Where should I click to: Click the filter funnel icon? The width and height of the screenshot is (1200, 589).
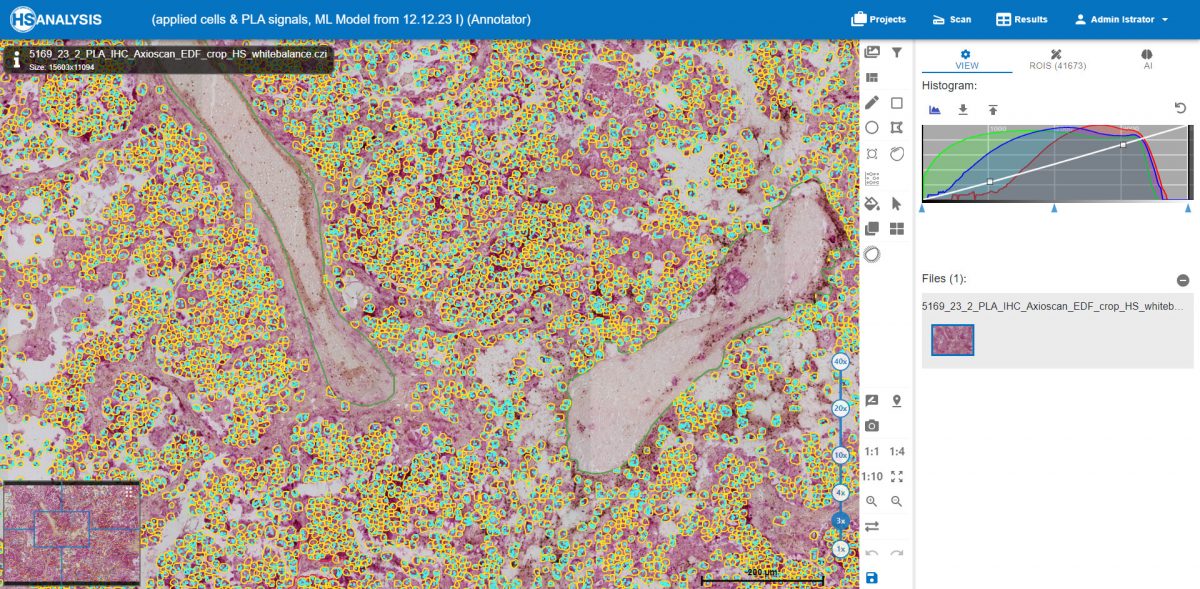[x=897, y=52]
